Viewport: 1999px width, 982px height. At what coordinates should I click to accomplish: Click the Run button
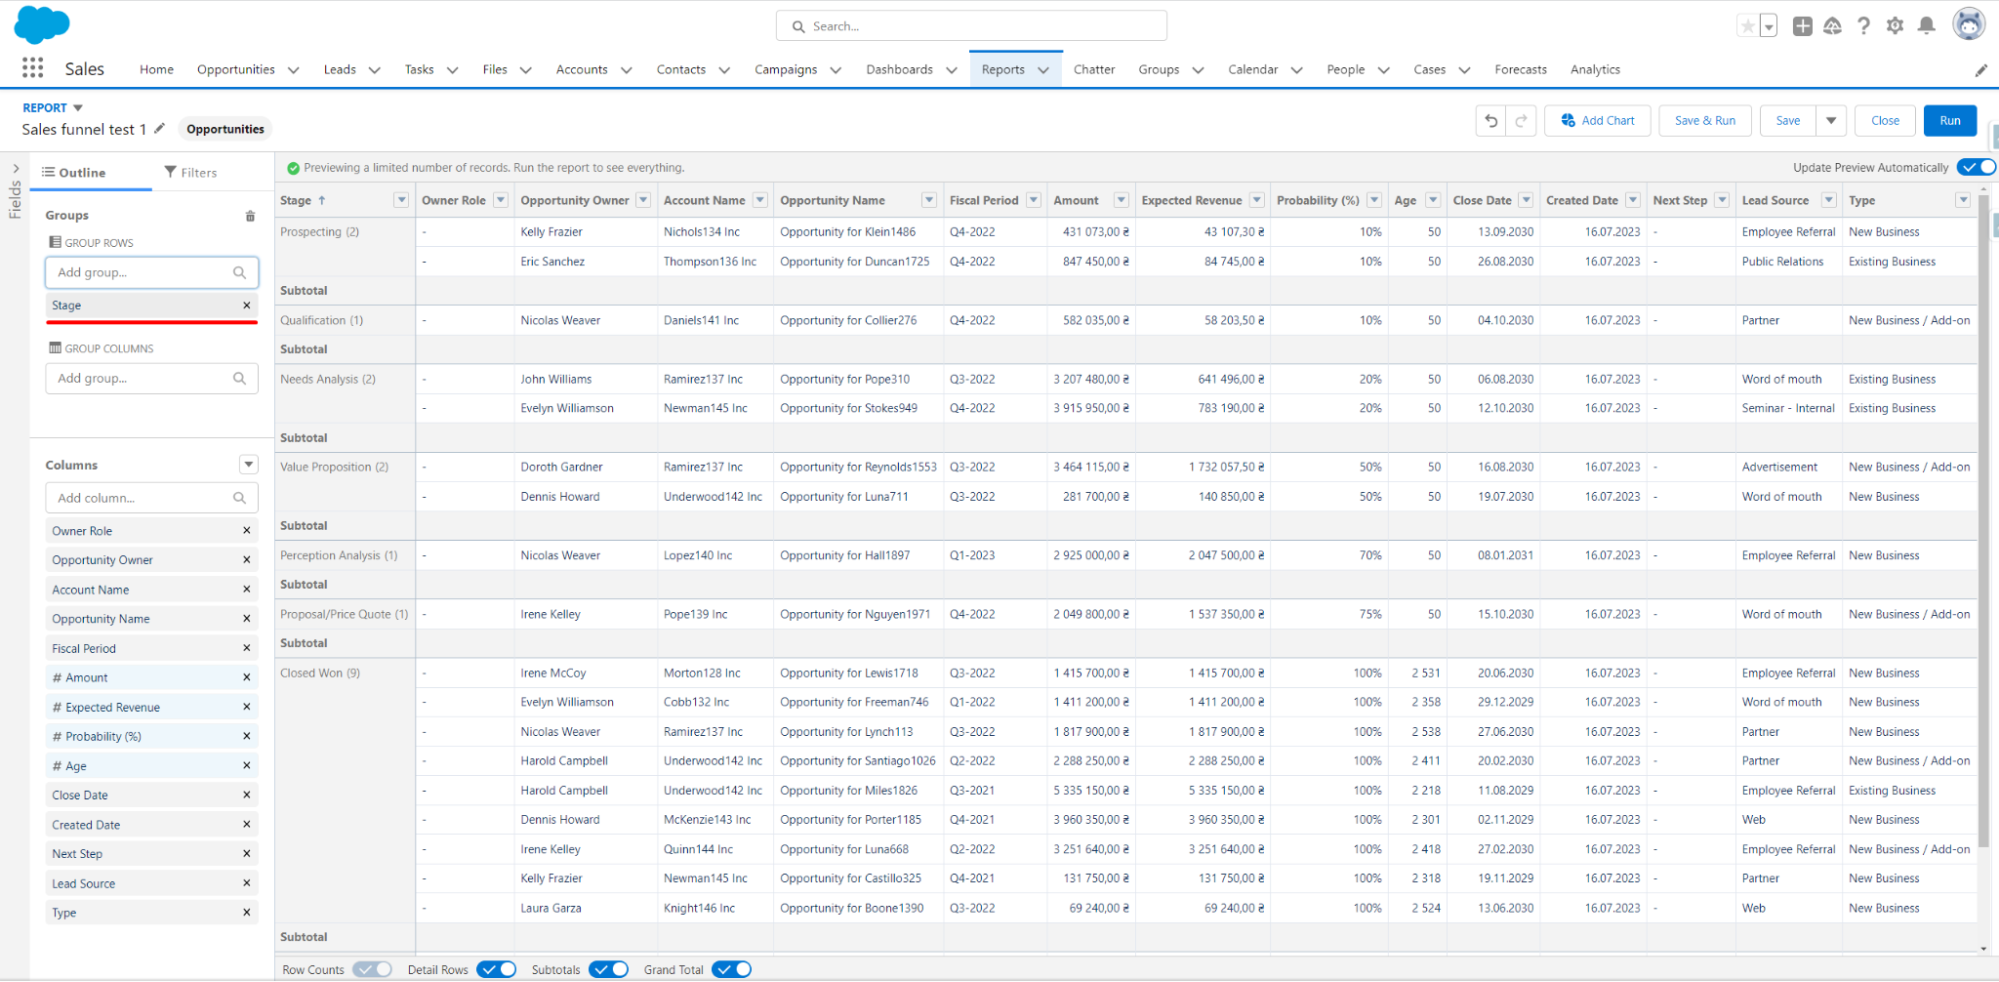pos(1949,120)
